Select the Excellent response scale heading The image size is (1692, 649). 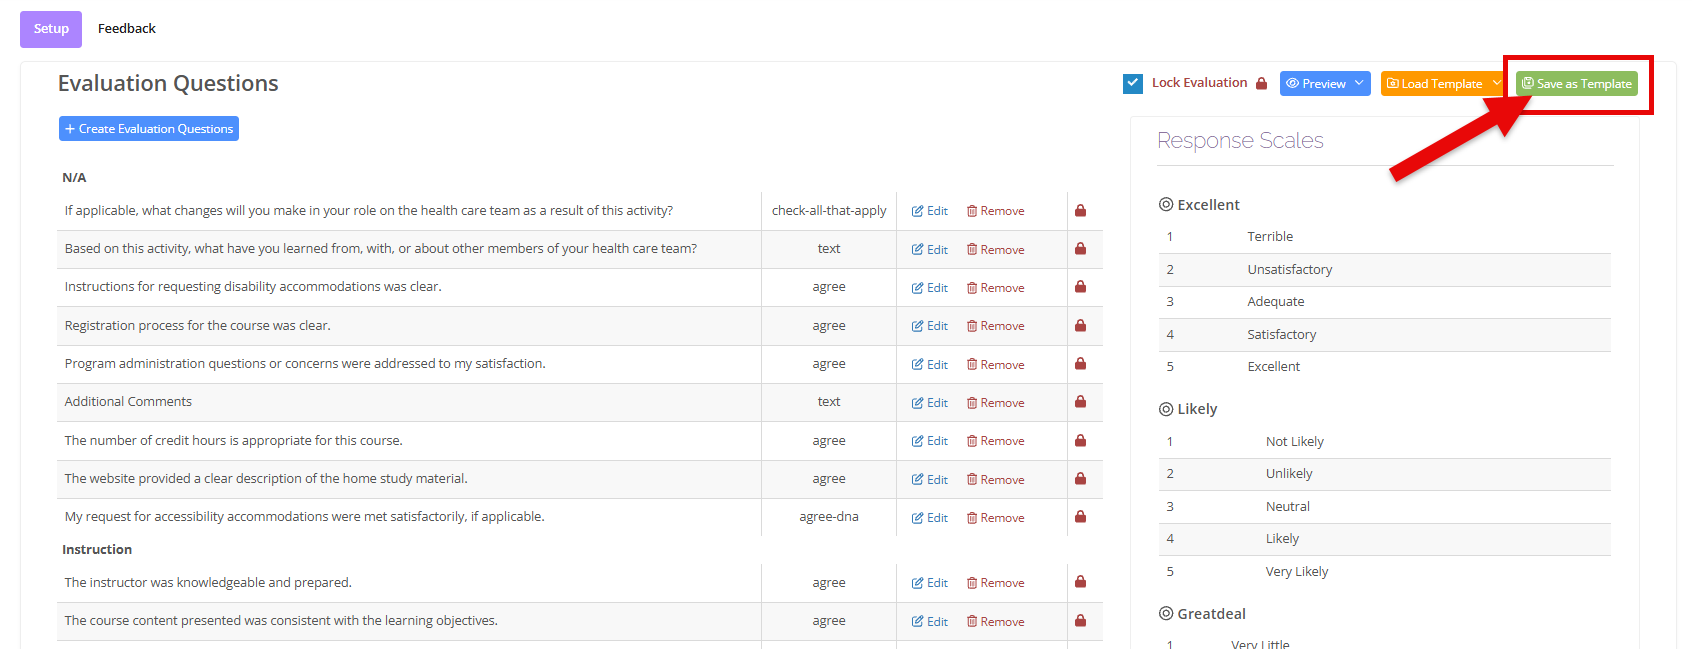(x=1199, y=205)
